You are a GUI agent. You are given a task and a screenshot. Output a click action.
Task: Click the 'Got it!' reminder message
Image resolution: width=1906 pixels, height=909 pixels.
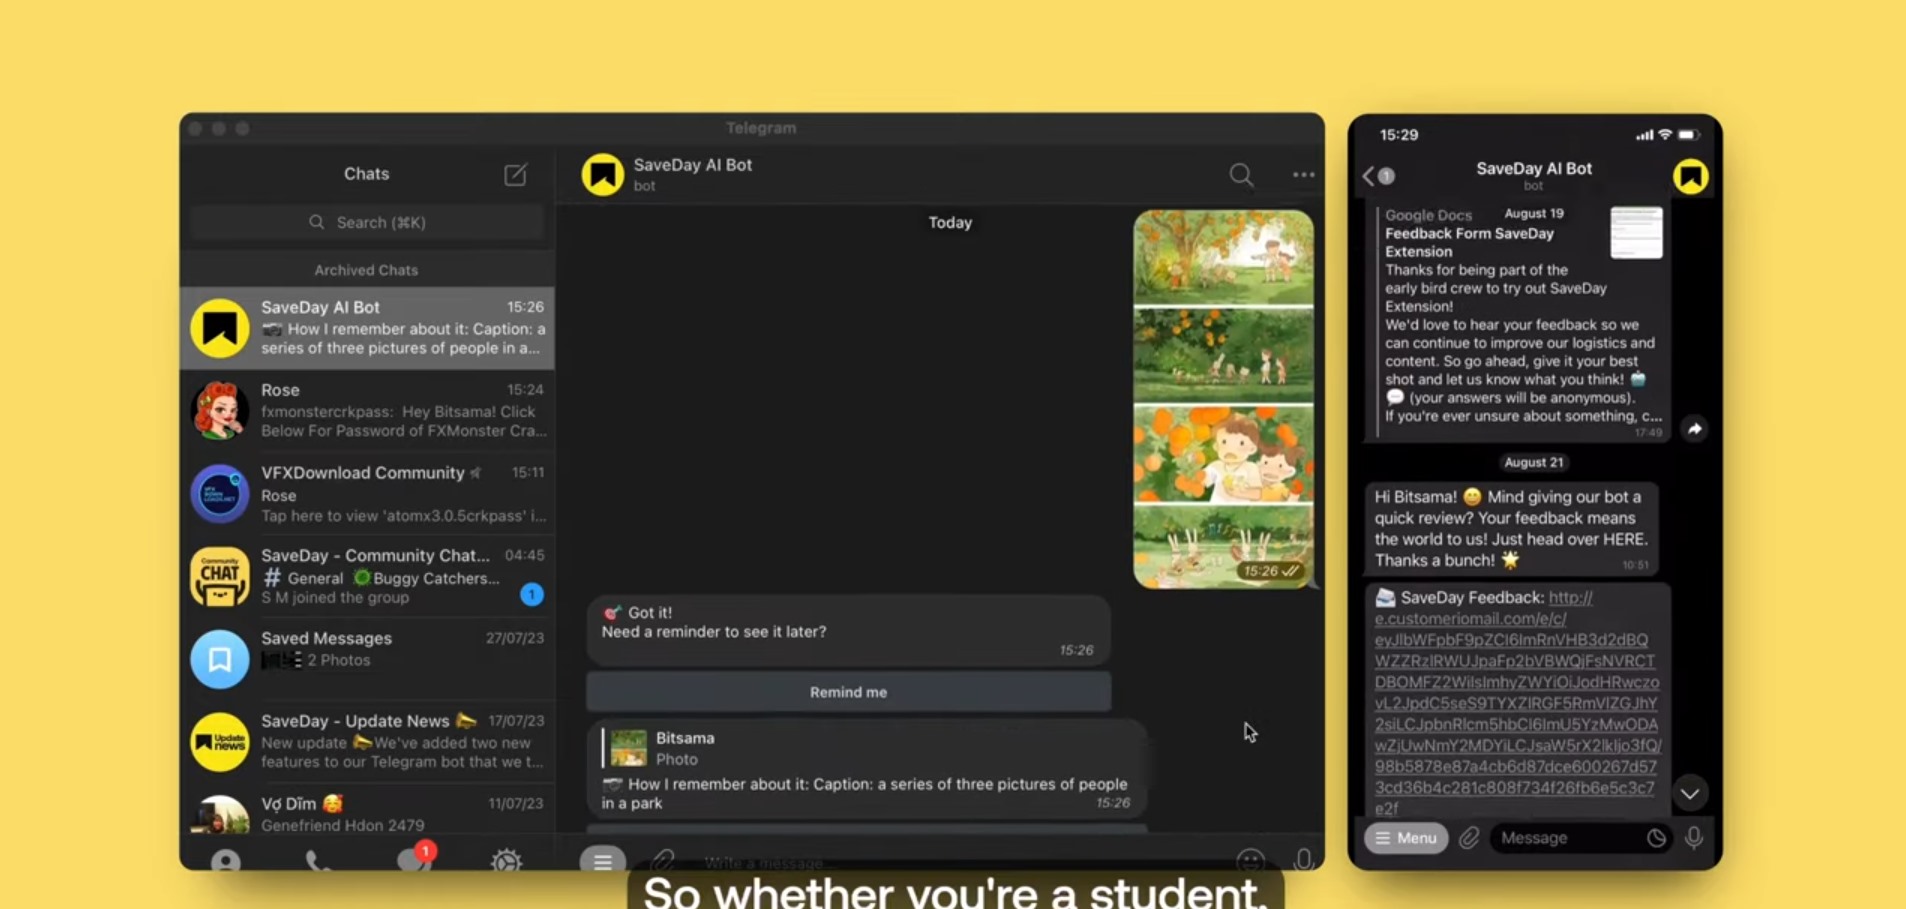pos(848,631)
